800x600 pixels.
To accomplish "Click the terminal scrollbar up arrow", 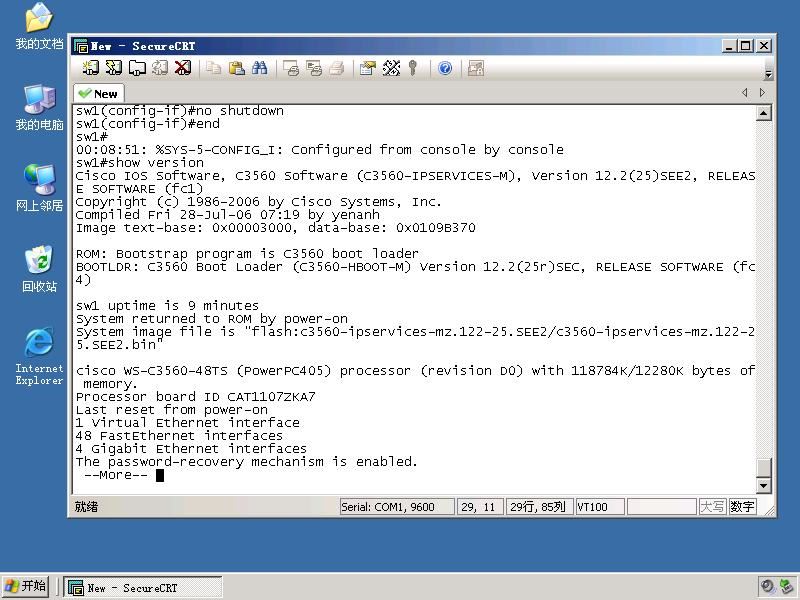I will [x=763, y=112].
